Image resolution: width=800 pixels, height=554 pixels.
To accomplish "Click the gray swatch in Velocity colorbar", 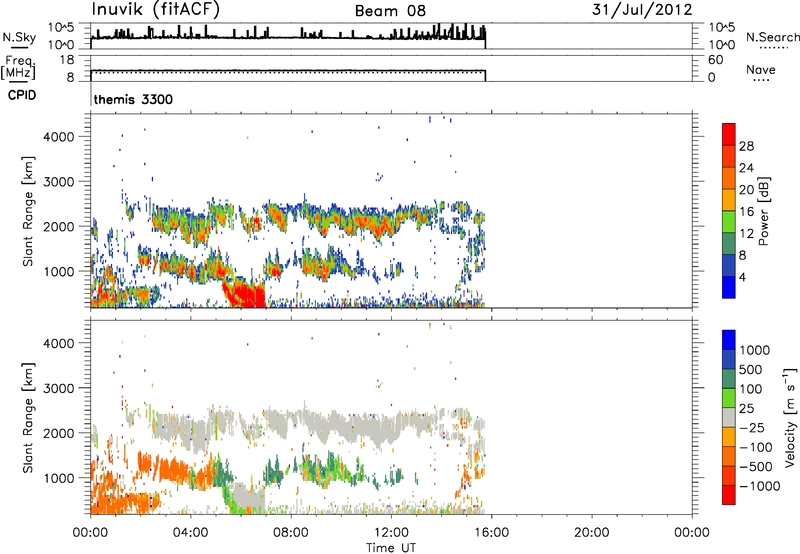I will 729,417.
